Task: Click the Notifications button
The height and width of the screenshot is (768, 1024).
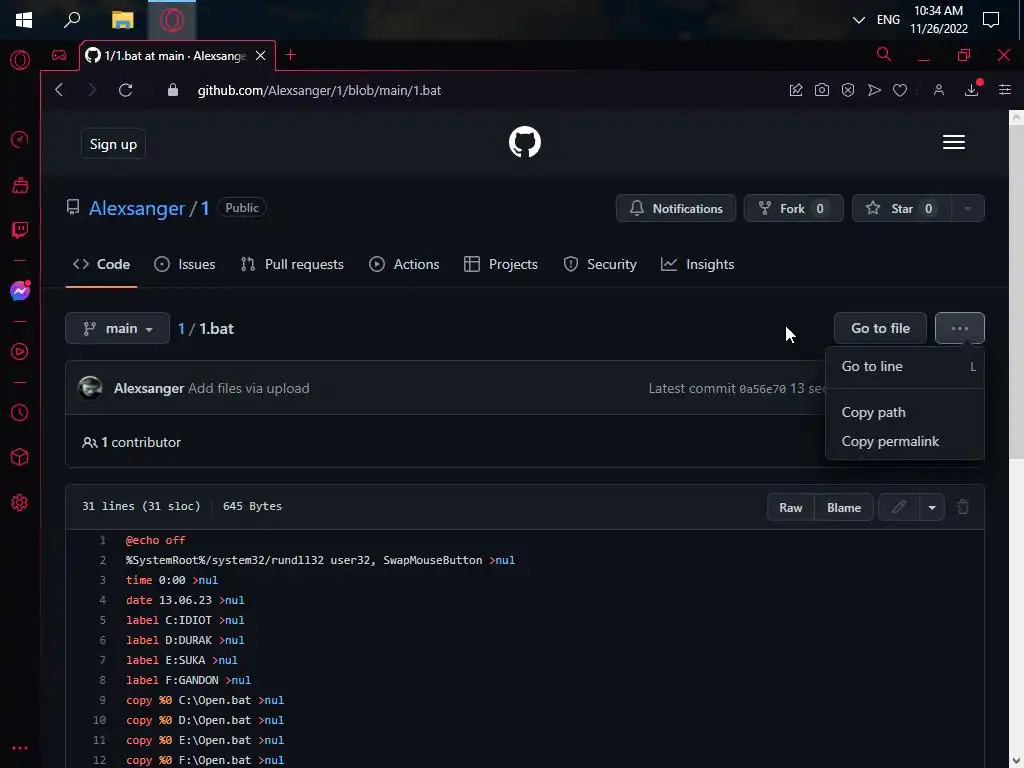Action: coord(676,208)
